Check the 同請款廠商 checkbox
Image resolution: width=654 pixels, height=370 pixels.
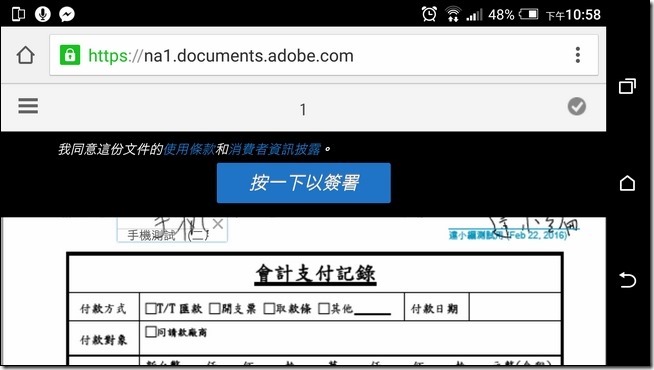tap(151, 332)
